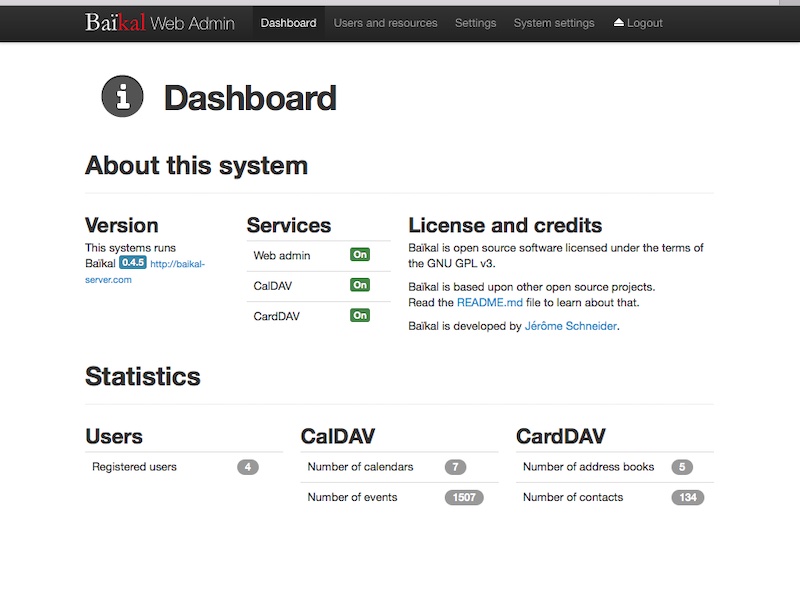800x600 pixels.
Task: Click the 'Web admin' service label
Action: (282, 256)
